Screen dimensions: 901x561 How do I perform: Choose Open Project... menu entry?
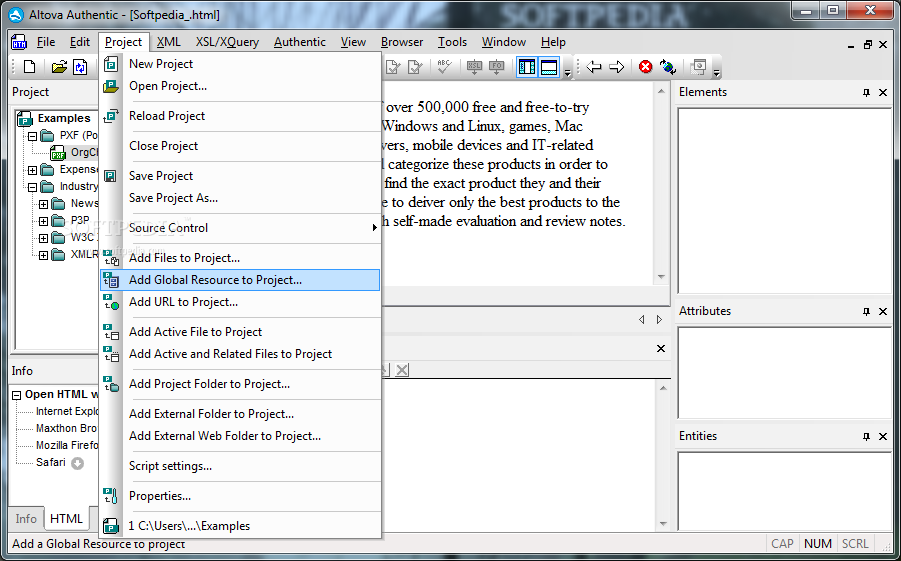(x=240, y=86)
